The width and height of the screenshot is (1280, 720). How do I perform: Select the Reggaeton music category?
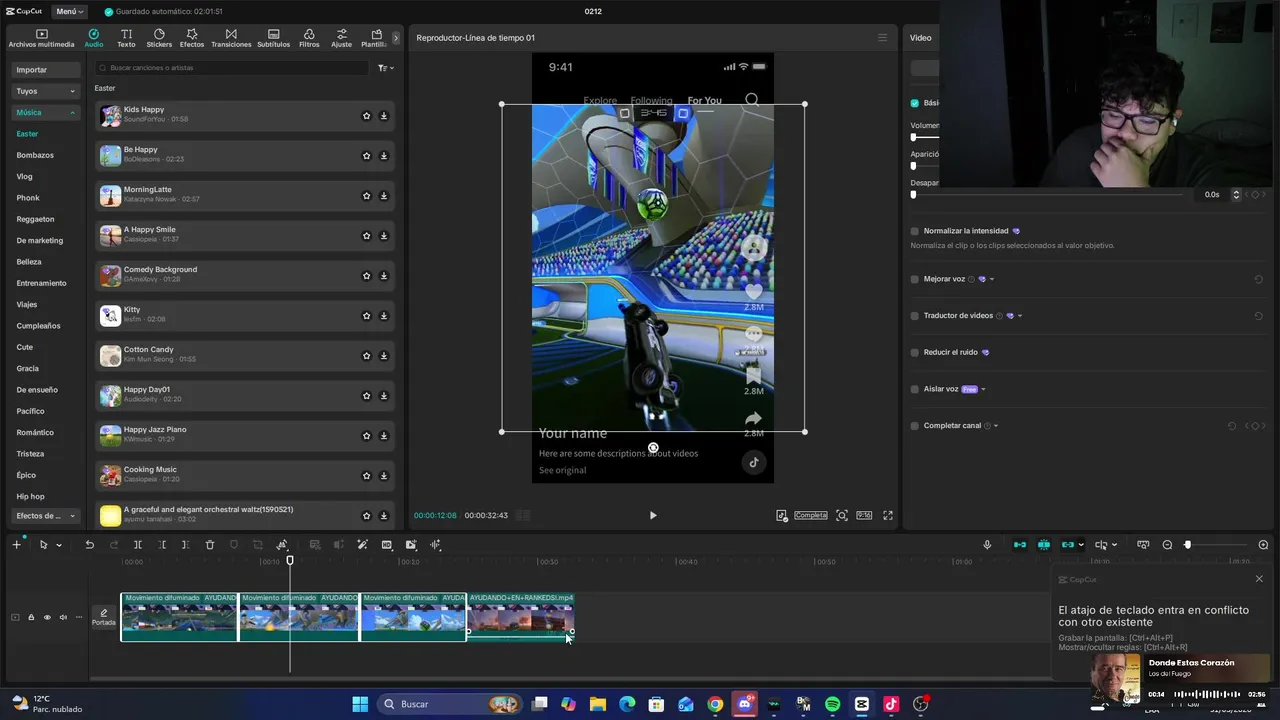(35, 219)
